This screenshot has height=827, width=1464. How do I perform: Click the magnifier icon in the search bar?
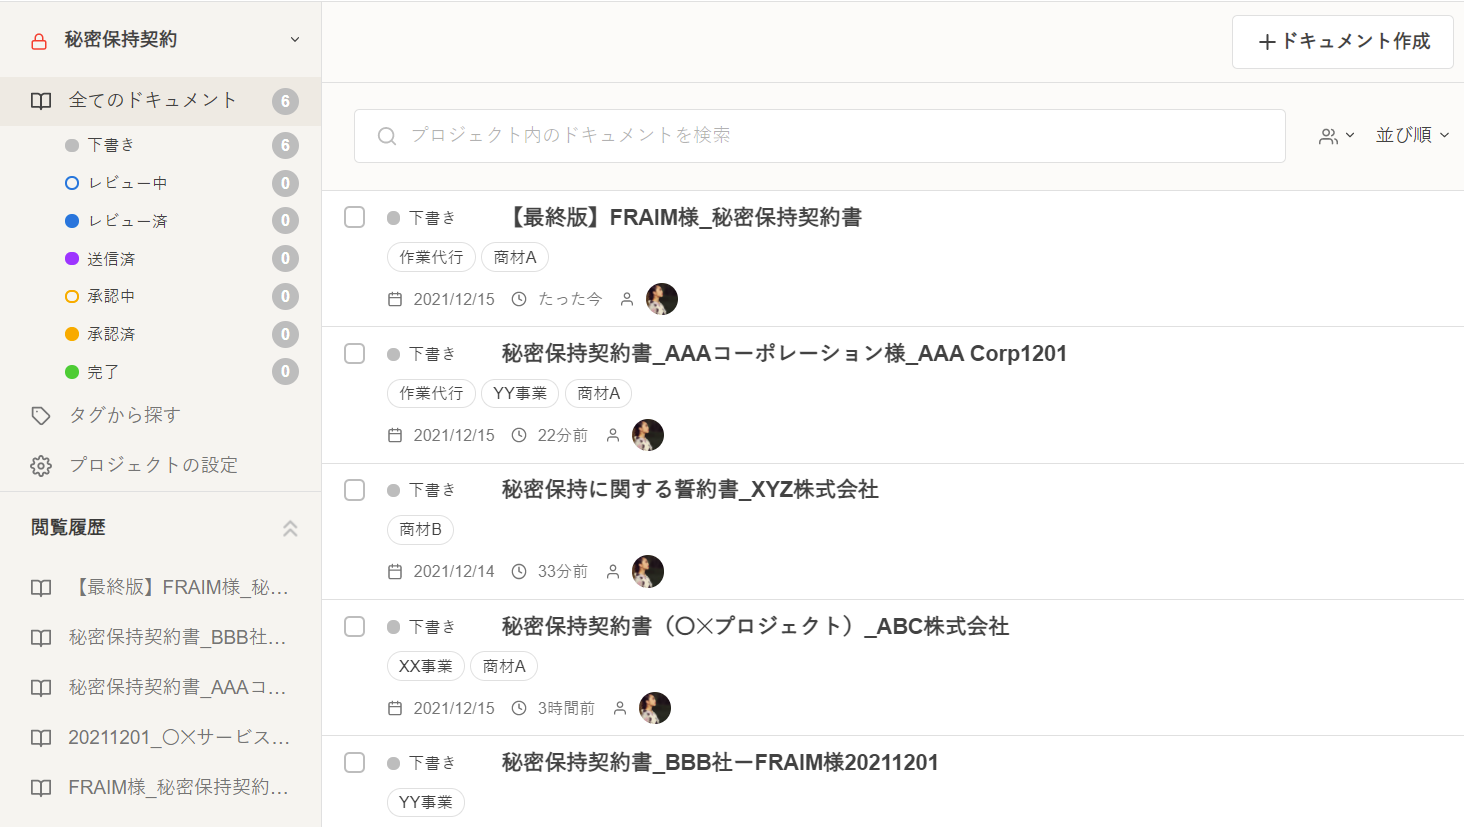click(x=386, y=136)
